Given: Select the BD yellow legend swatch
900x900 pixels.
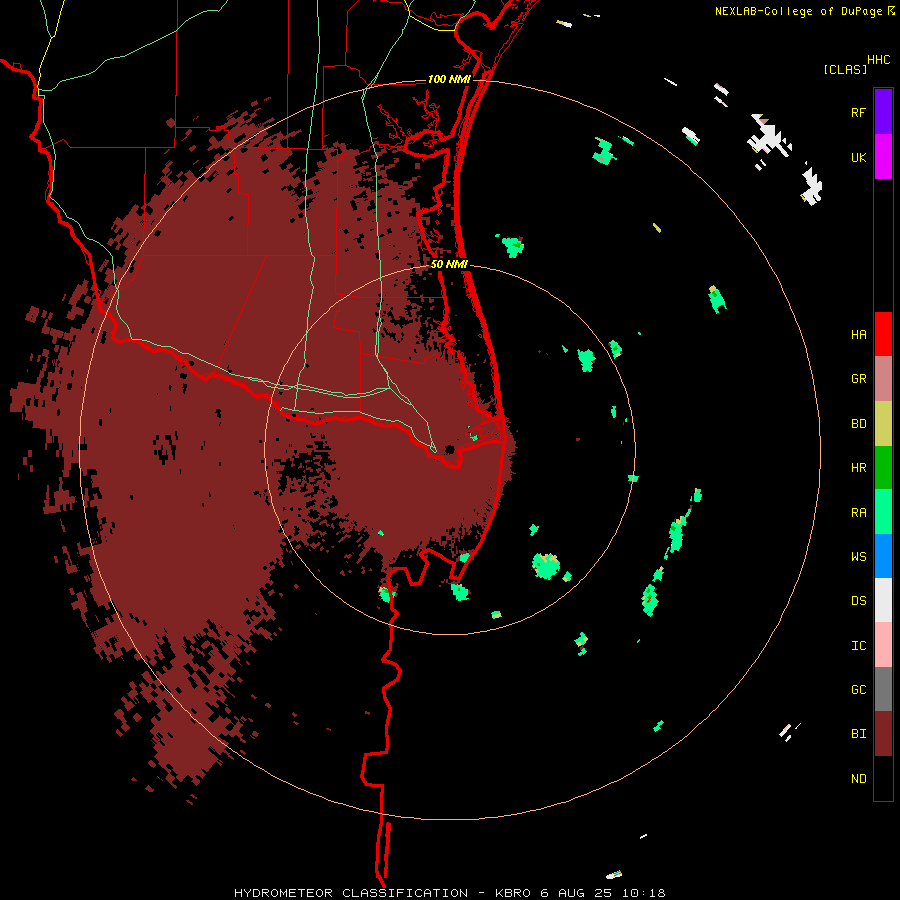Looking at the screenshot, I should click(x=883, y=424).
